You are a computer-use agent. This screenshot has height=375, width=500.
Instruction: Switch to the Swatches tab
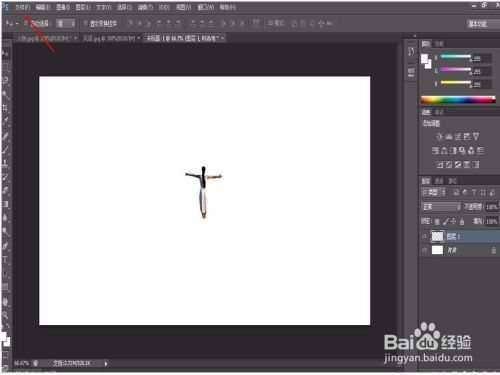pyautogui.click(x=439, y=44)
